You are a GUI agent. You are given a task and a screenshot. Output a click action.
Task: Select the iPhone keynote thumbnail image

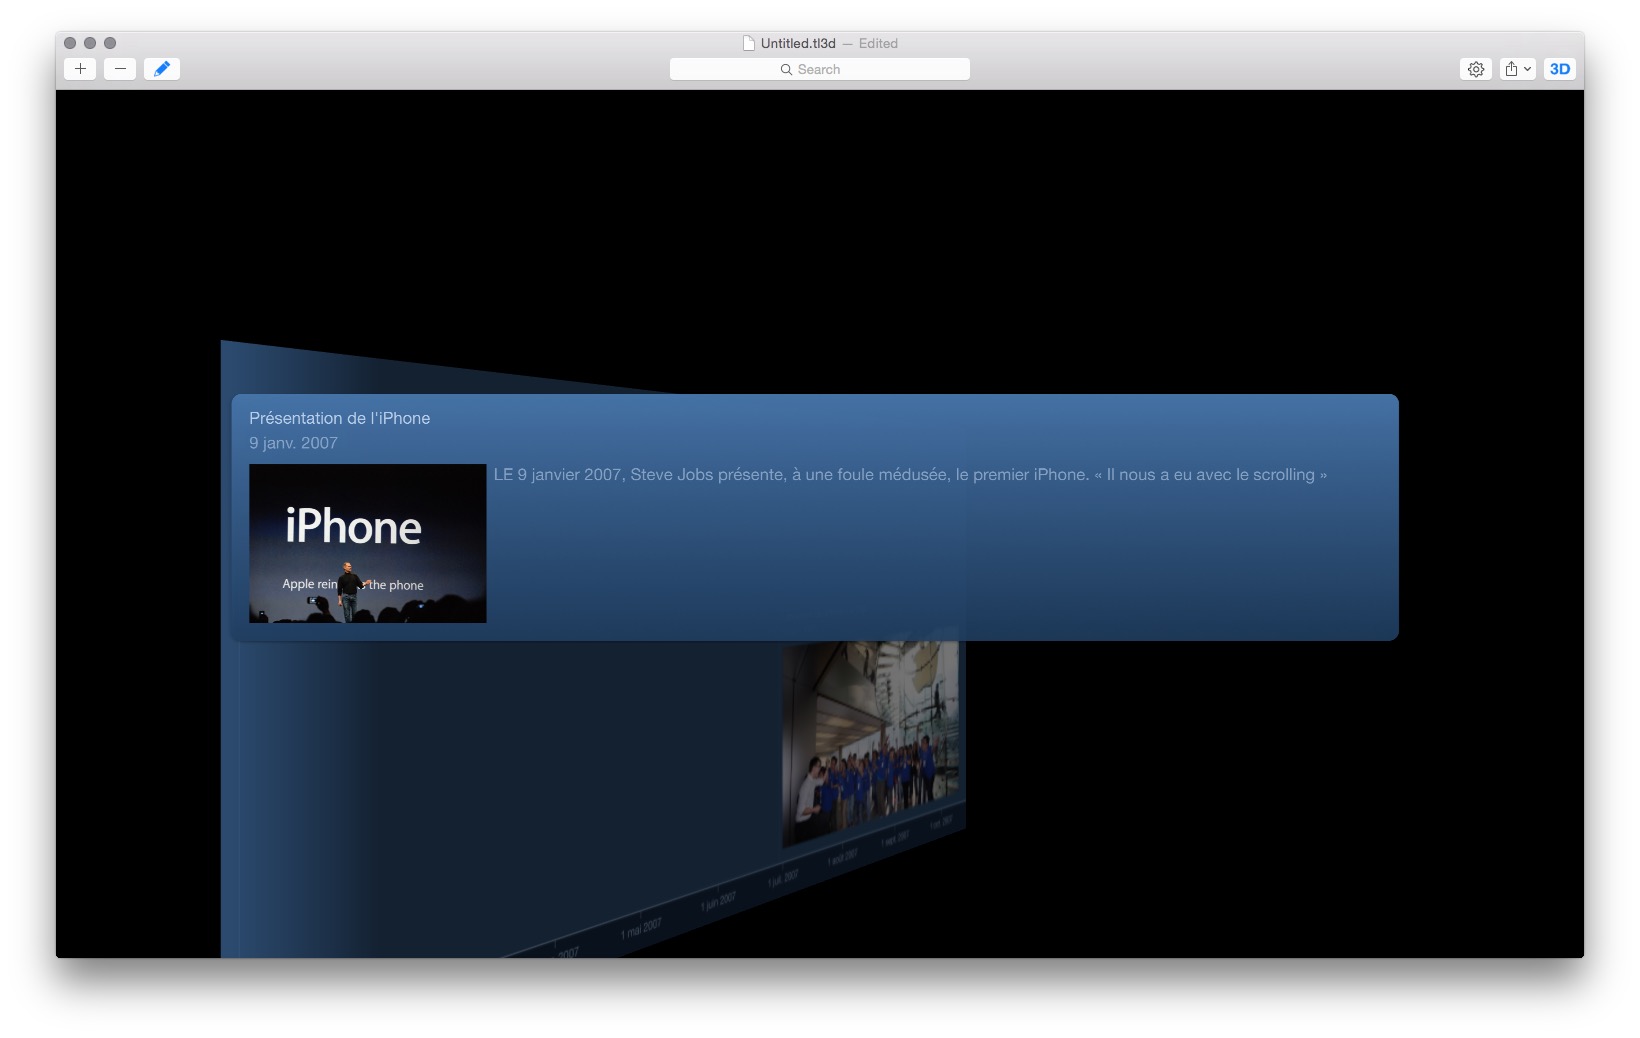click(x=368, y=543)
